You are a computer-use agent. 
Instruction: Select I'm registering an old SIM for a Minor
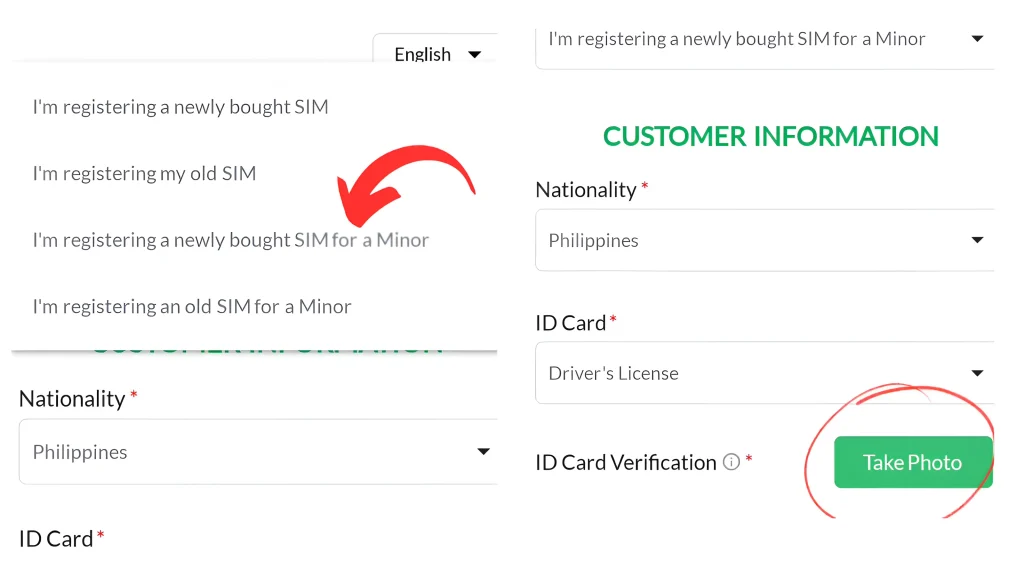coord(191,306)
